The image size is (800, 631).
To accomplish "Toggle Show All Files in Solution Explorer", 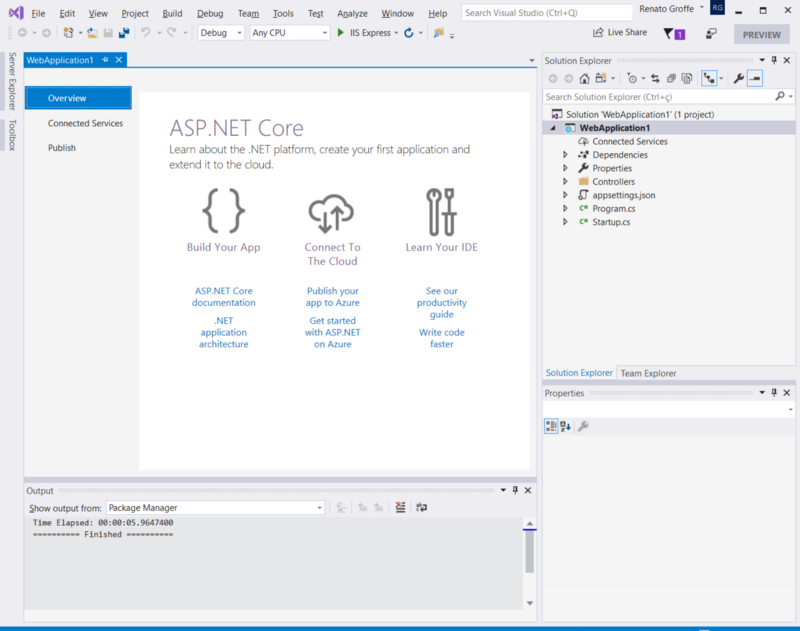I will (x=687, y=79).
